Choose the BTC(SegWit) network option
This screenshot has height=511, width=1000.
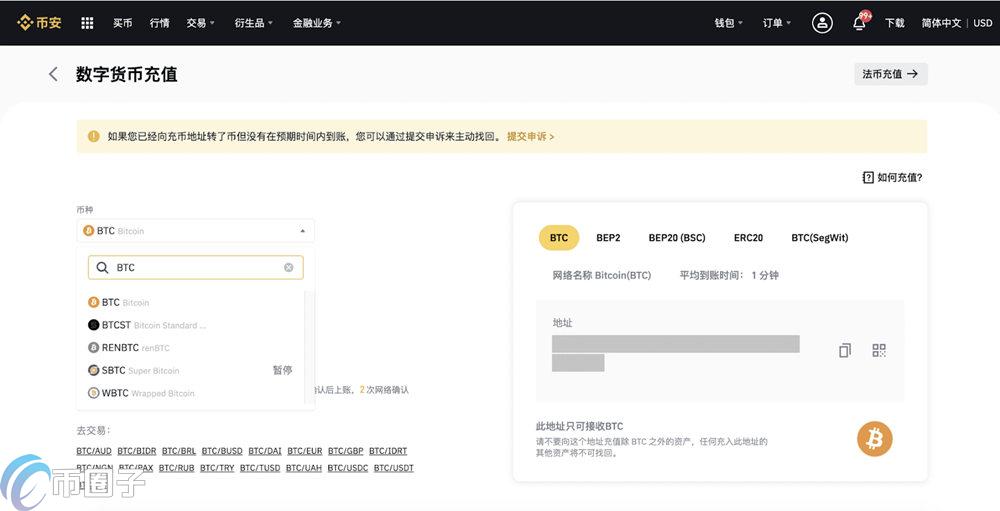pos(819,238)
